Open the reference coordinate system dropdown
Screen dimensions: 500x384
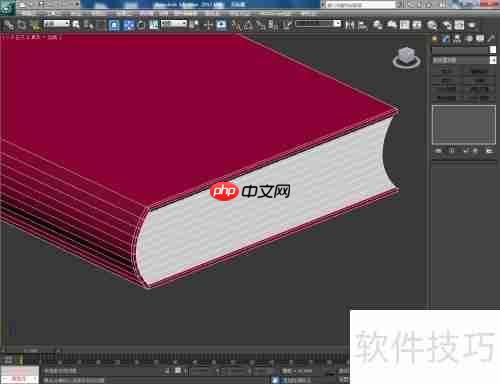pos(174,24)
